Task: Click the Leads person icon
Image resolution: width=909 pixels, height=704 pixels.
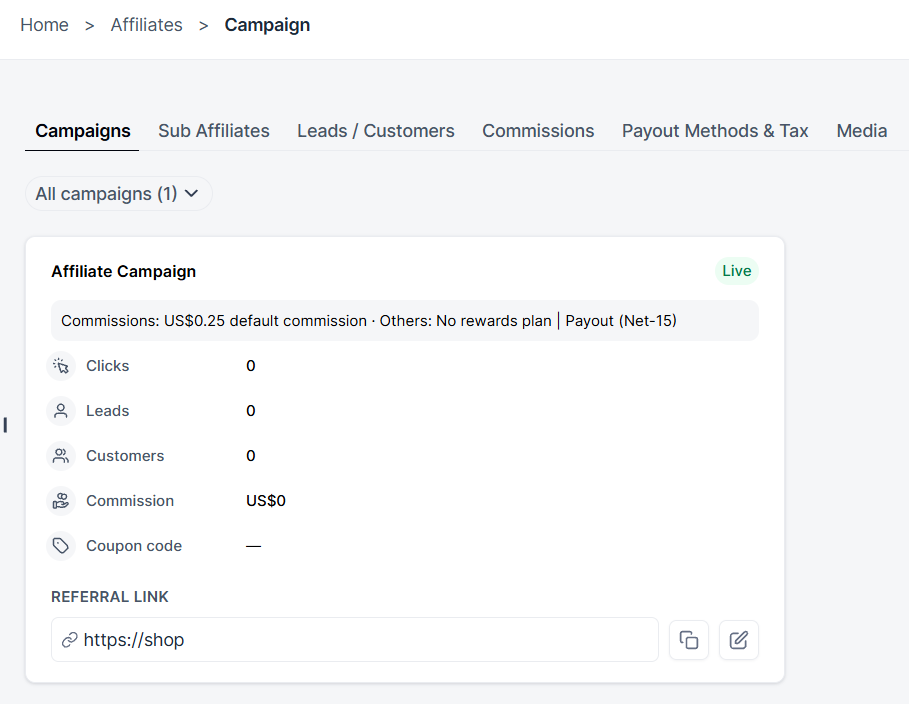Action: click(x=61, y=411)
